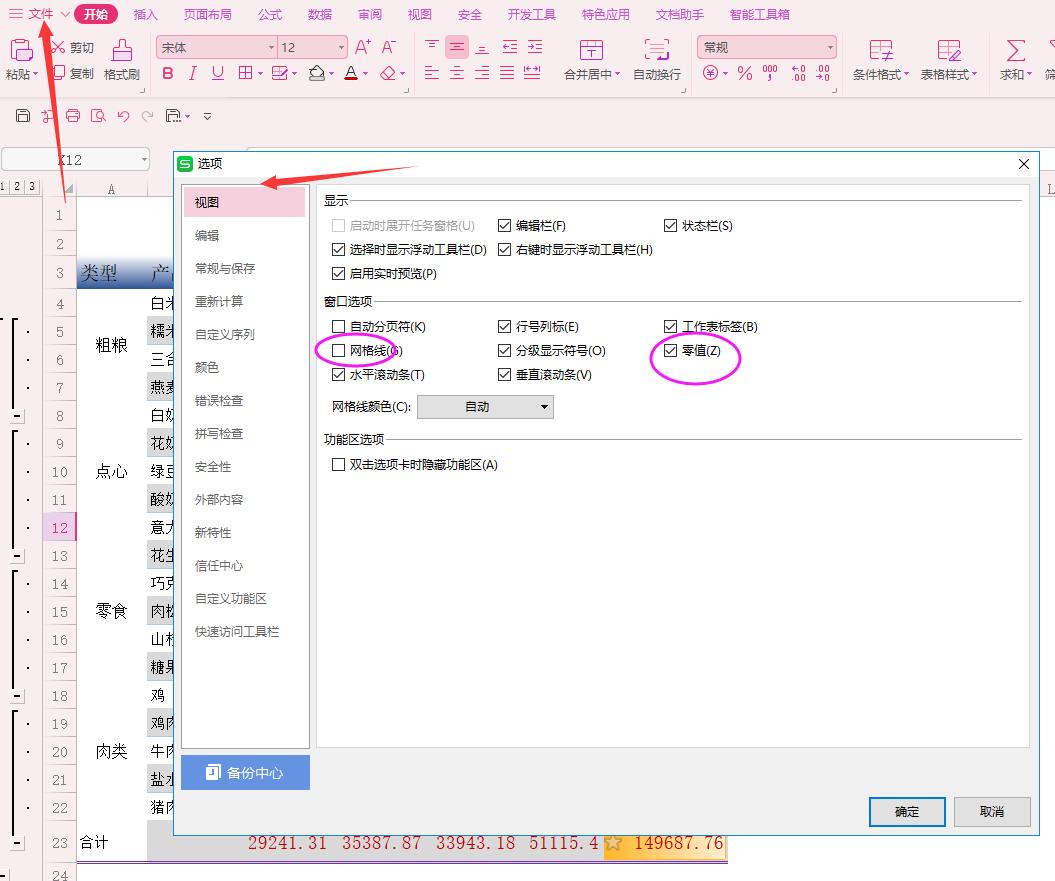Open the 页面布局 ribbon tab
Image resolution: width=1055 pixels, height=881 pixels.
click(x=207, y=14)
